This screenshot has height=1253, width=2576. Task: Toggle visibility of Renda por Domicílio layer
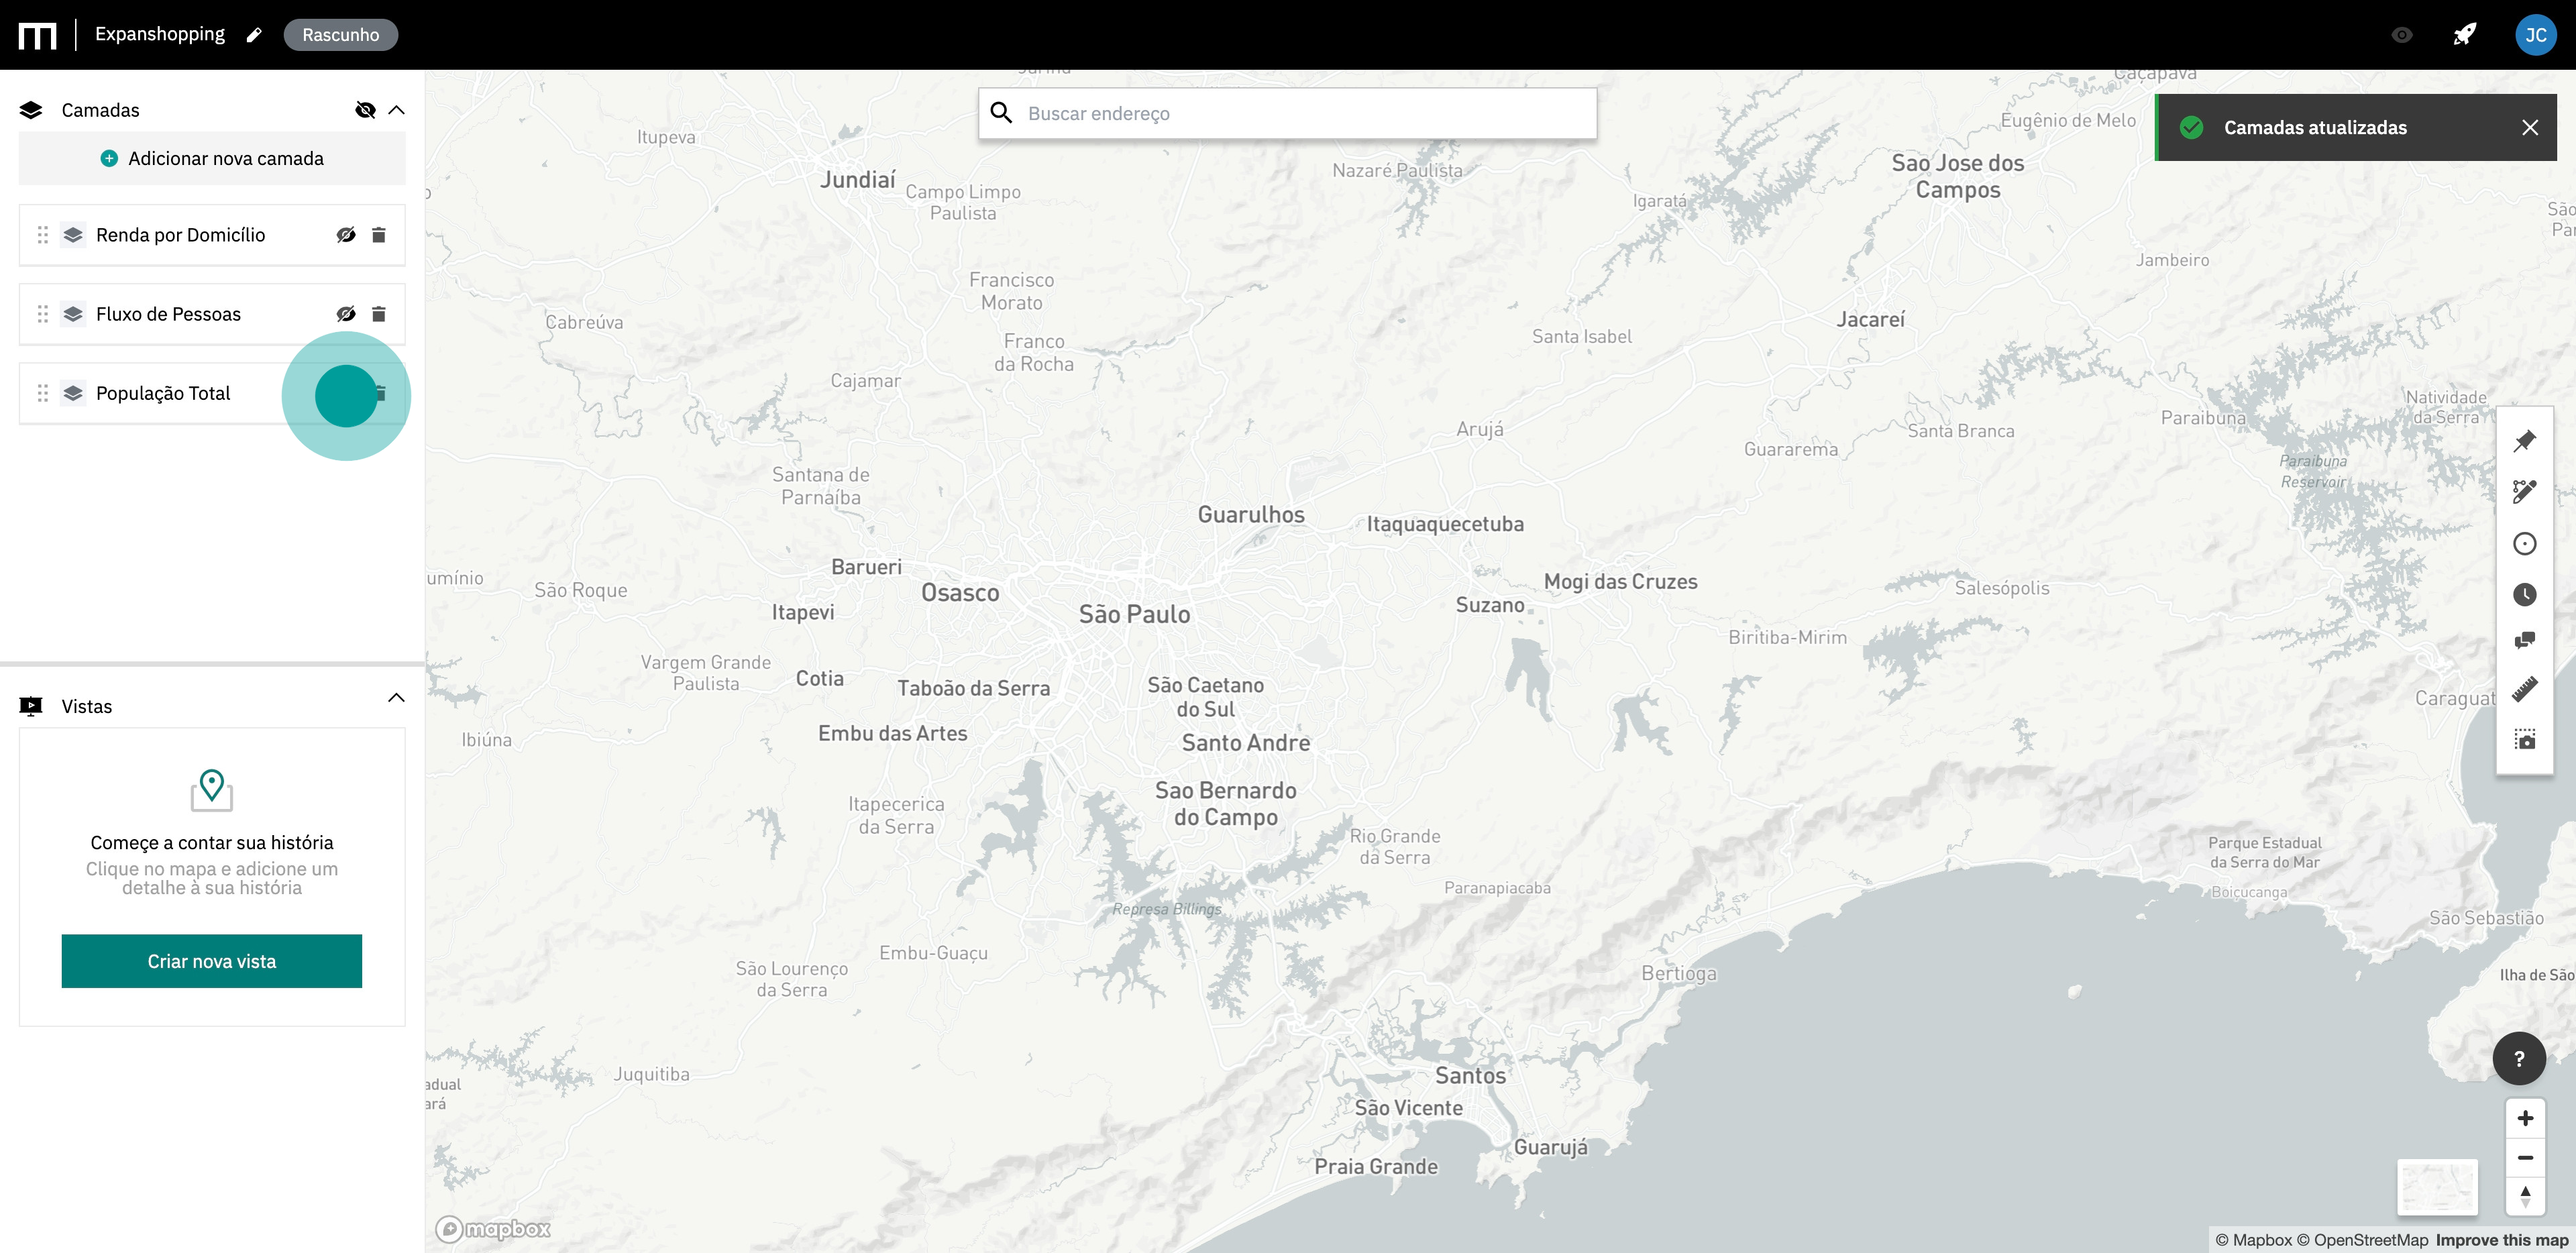point(346,235)
